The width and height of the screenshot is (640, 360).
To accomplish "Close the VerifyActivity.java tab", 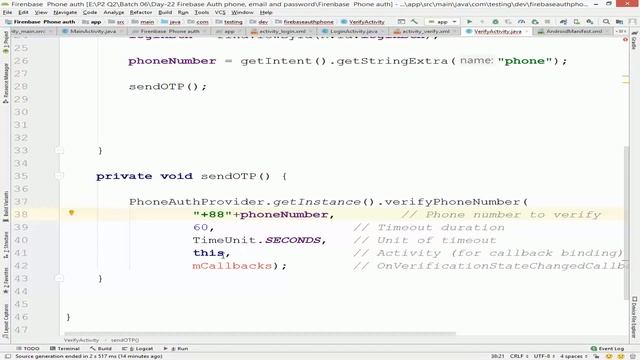I will point(527,31).
